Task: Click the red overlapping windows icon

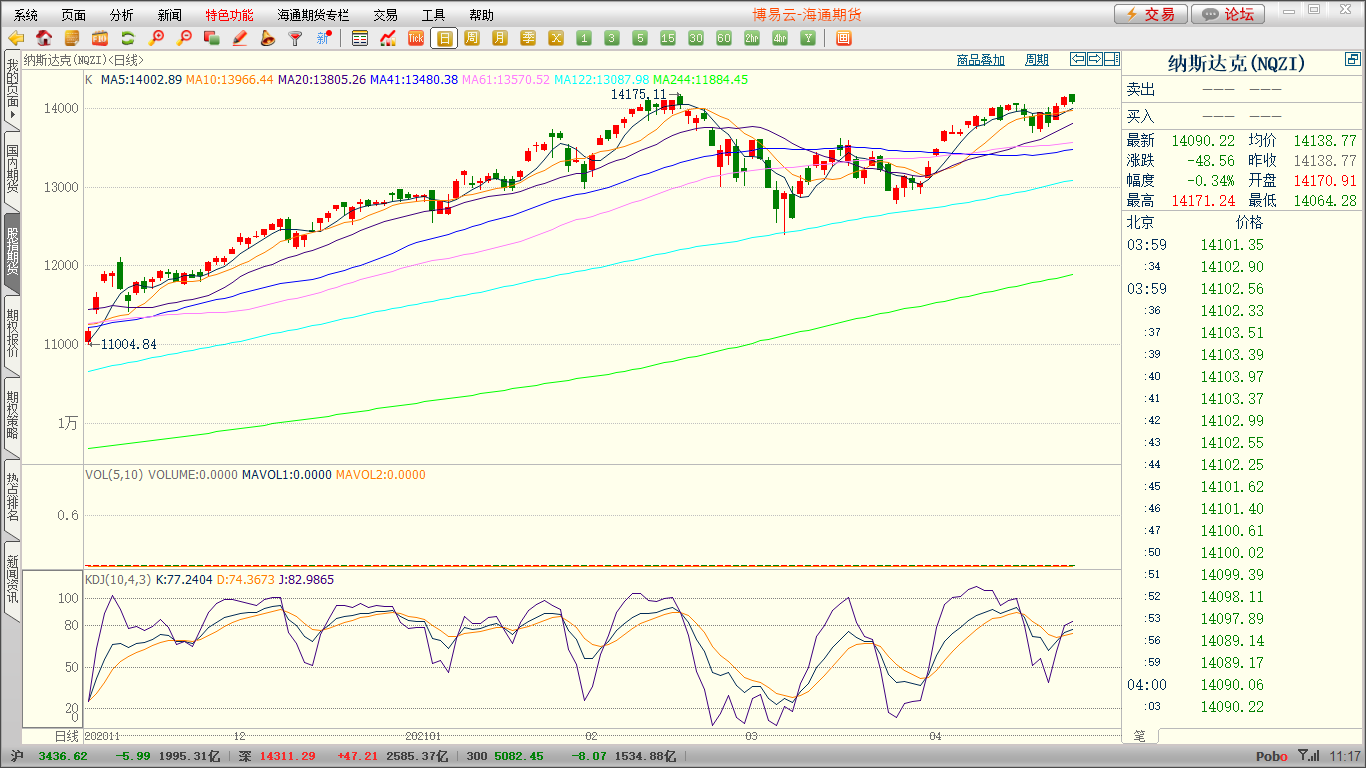Action: [x=211, y=38]
